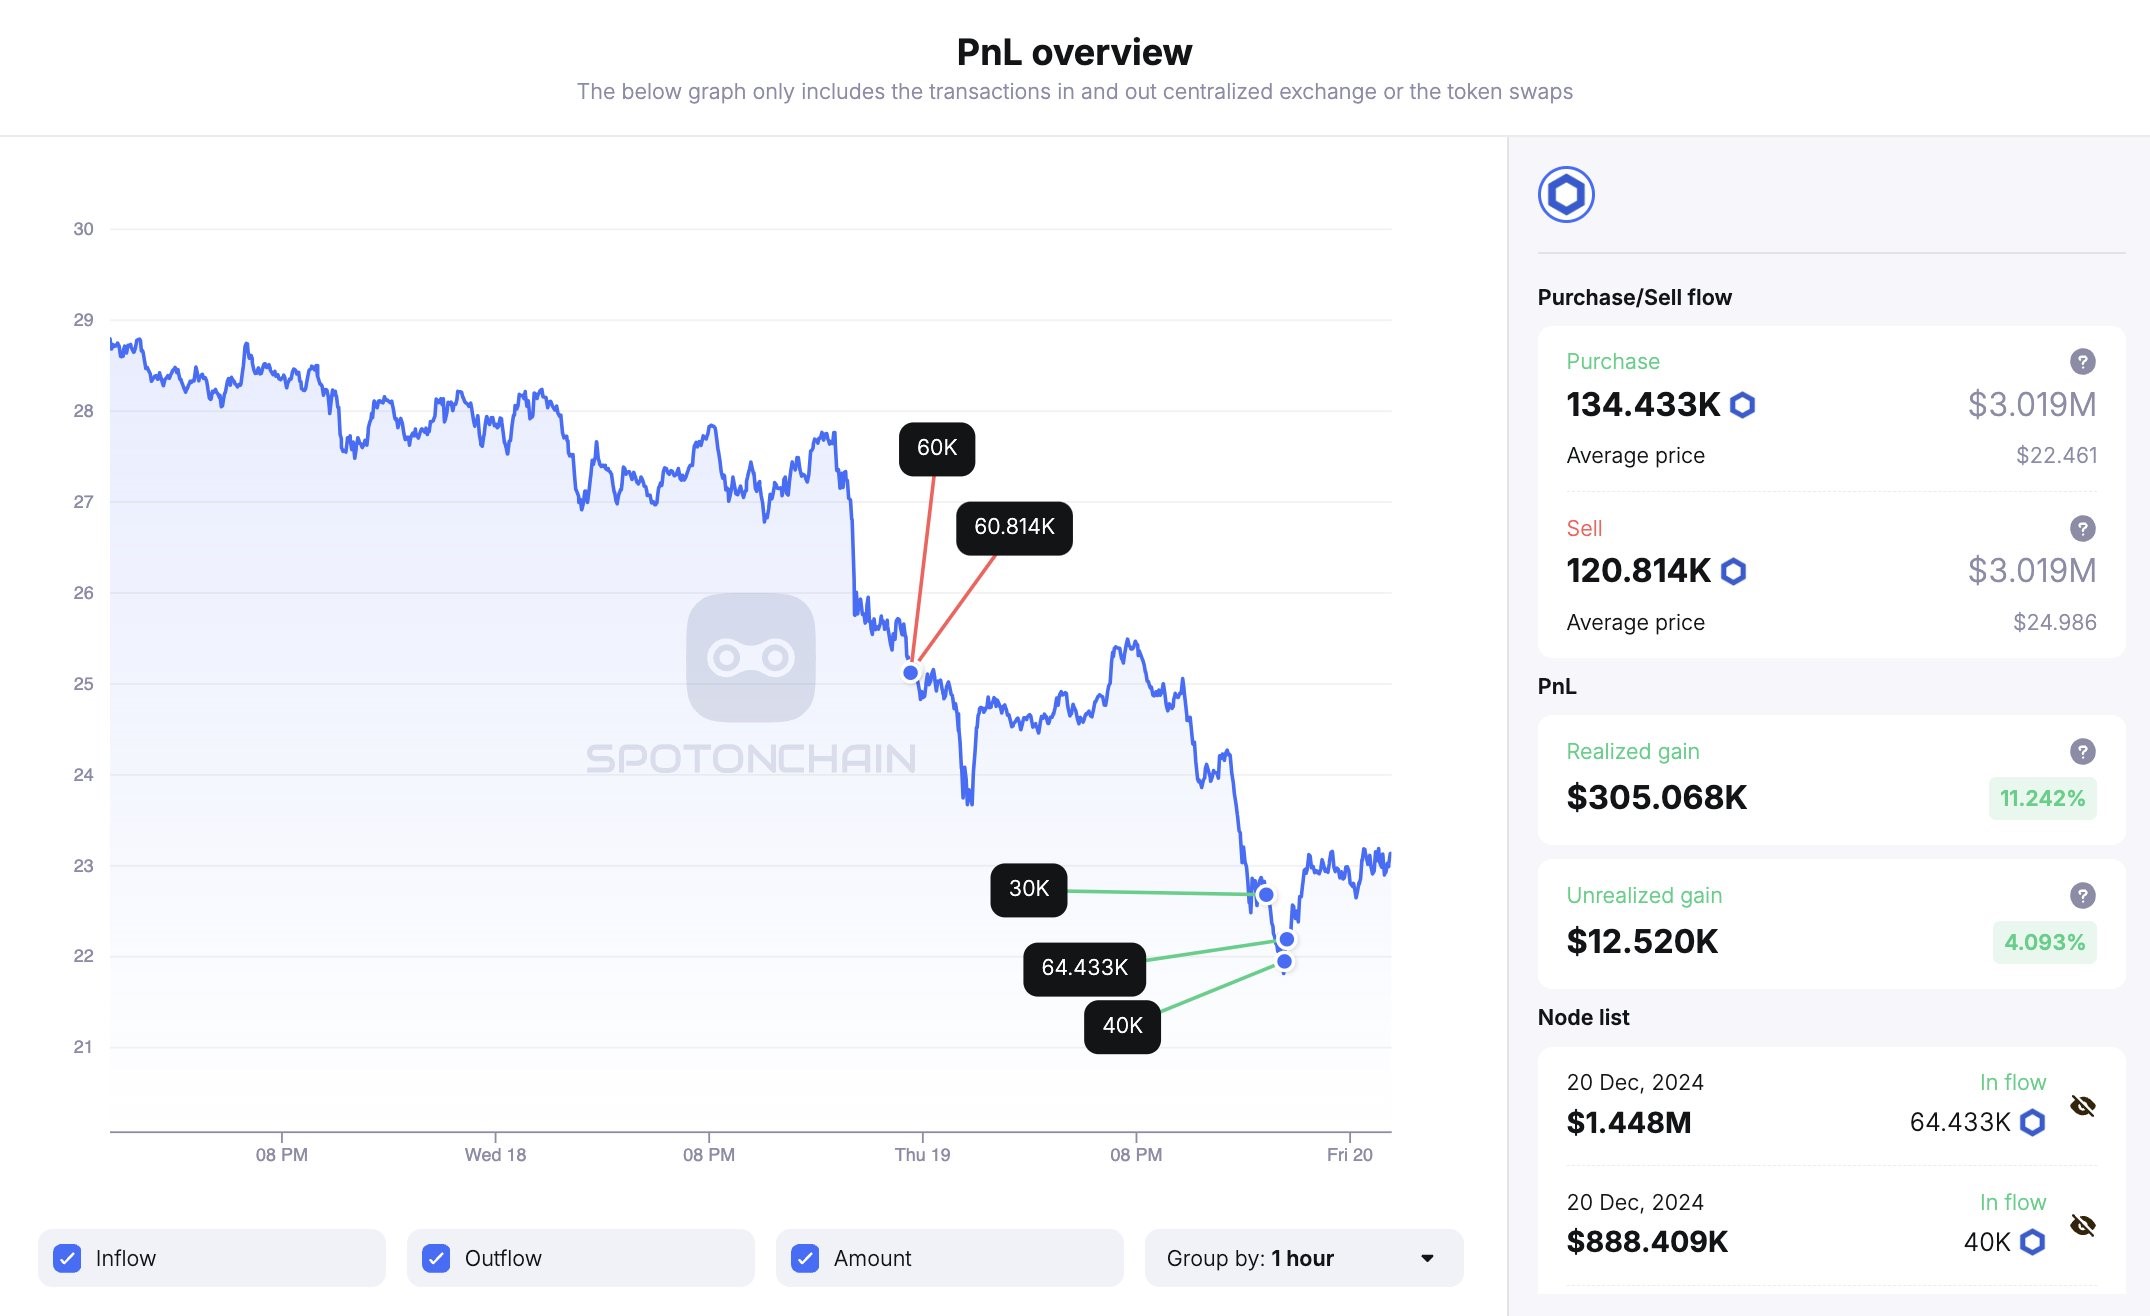Open the Group by 1 hour dropdown

click(1303, 1258)
